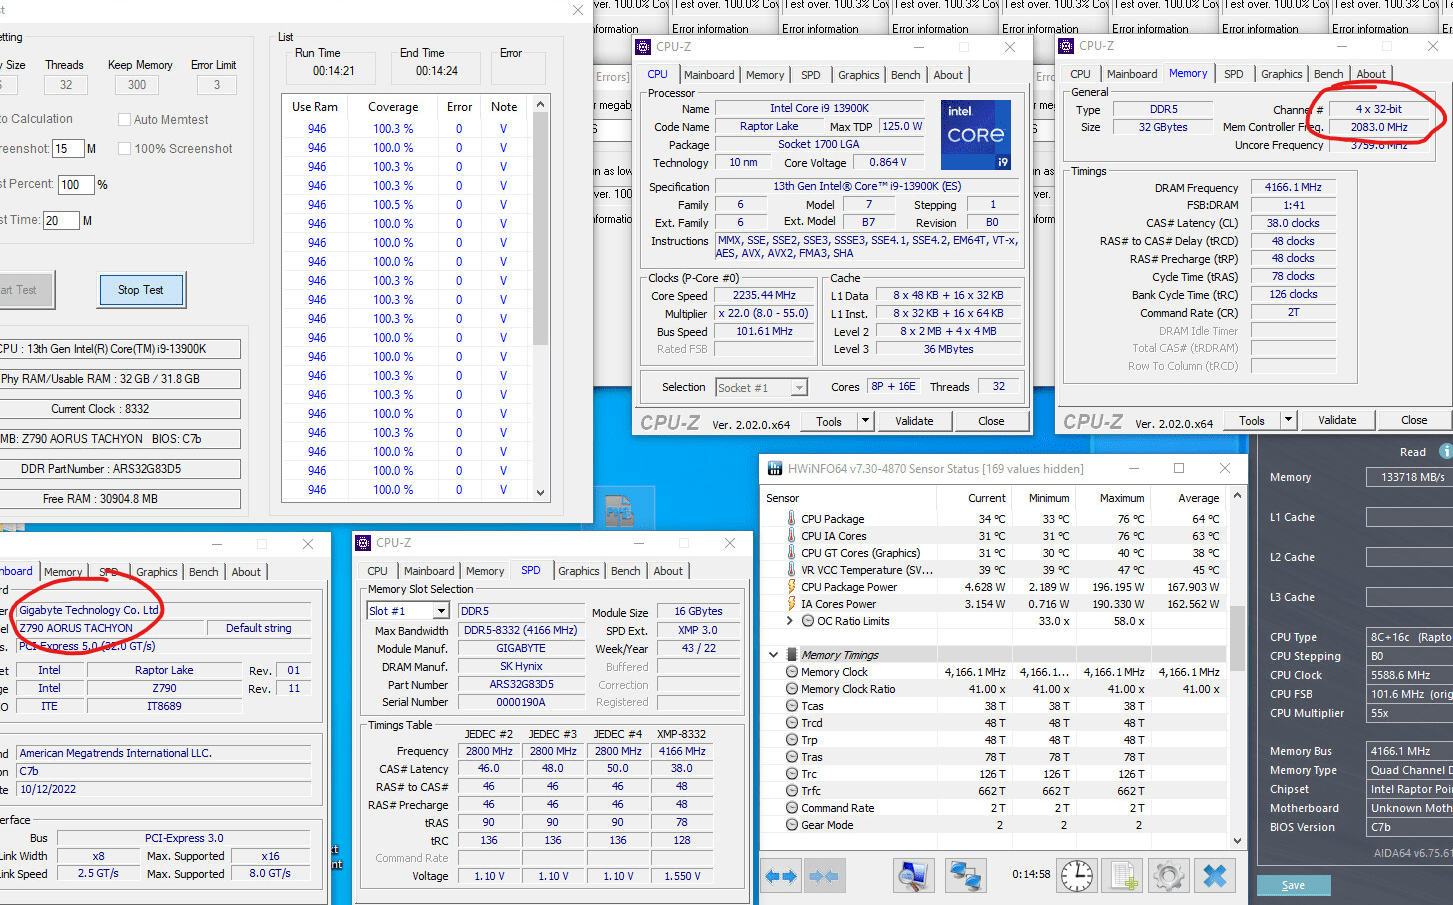
Task: Open HWiNFO remote network monitors icon
Action: (x=965, y=876)
